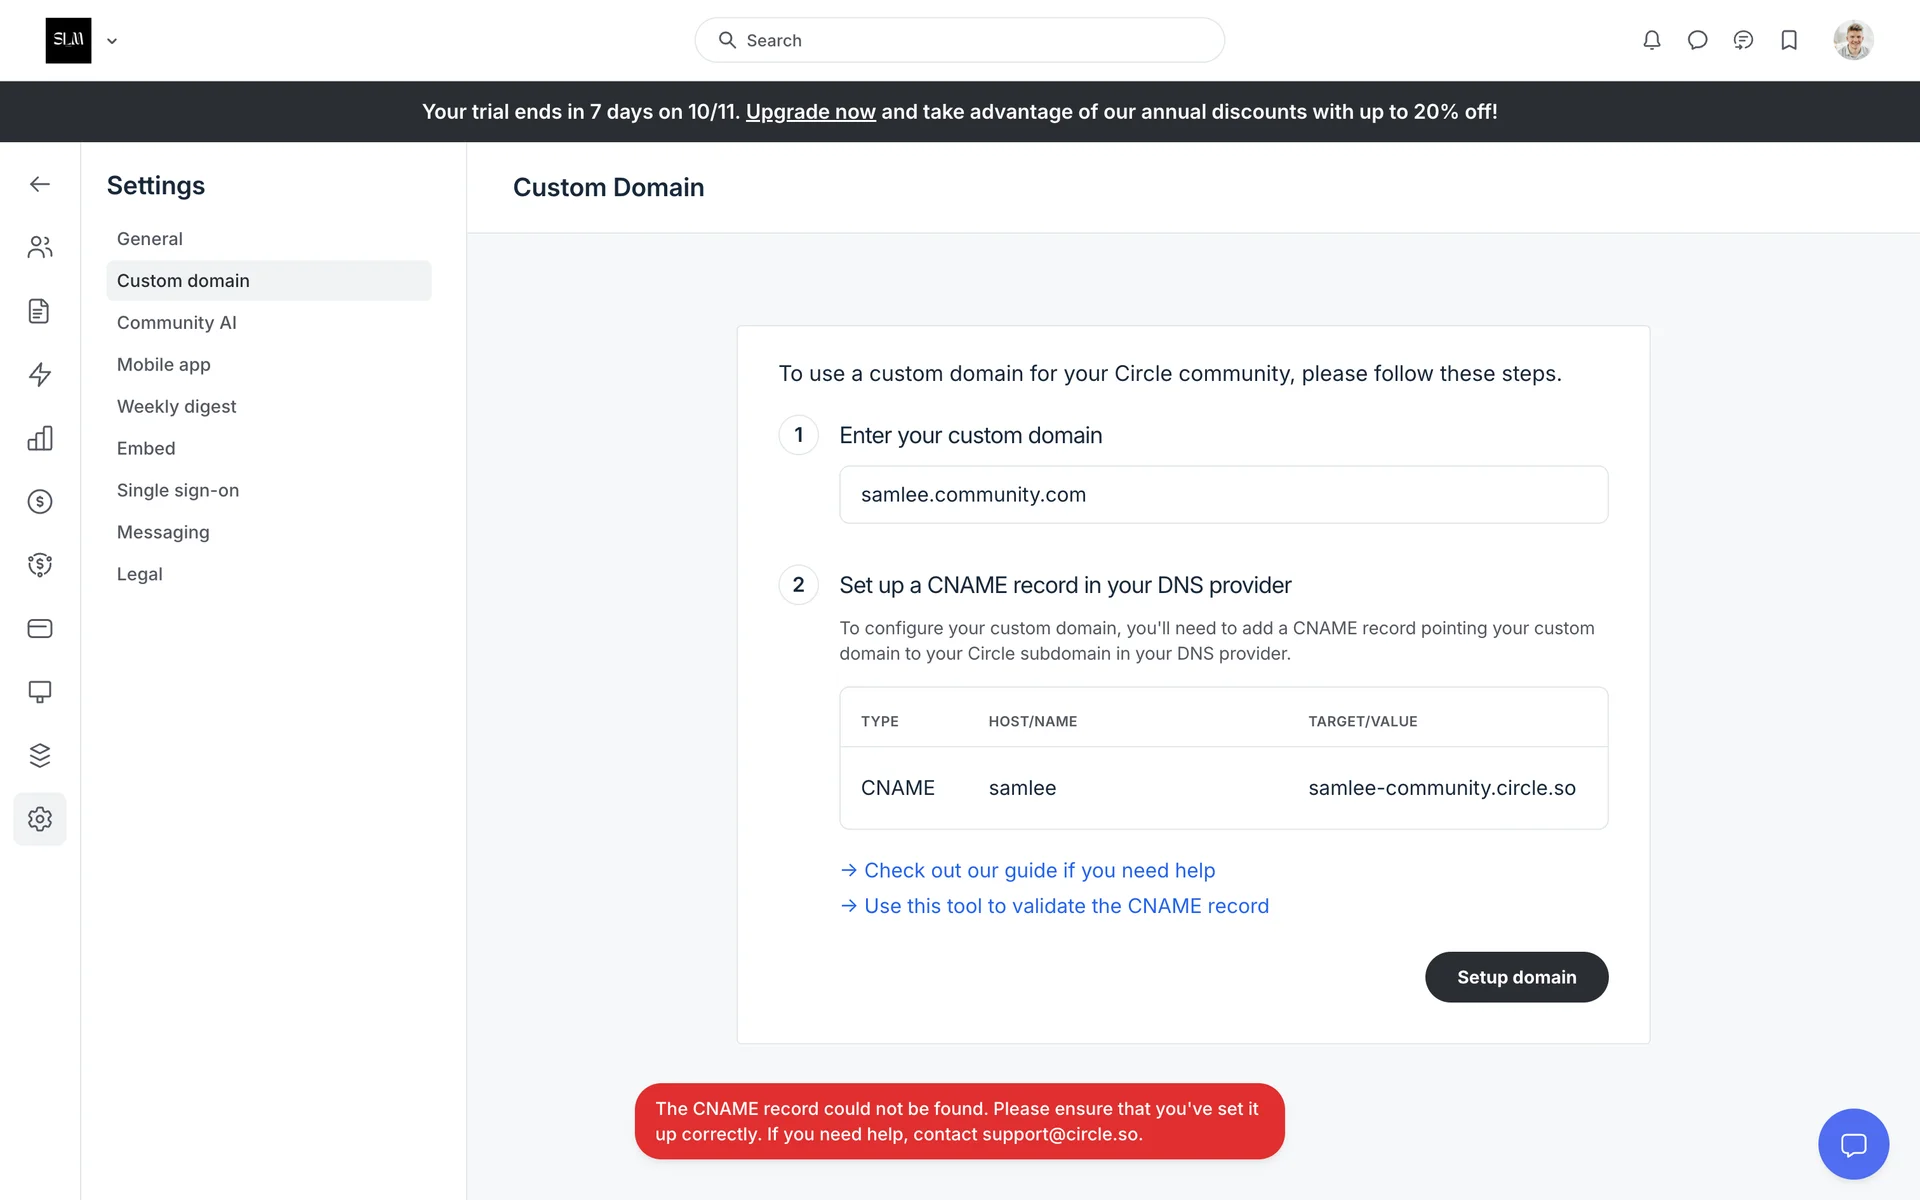
Task: Click the layers stack icon in sidebar
Action: tap(40, 755)
